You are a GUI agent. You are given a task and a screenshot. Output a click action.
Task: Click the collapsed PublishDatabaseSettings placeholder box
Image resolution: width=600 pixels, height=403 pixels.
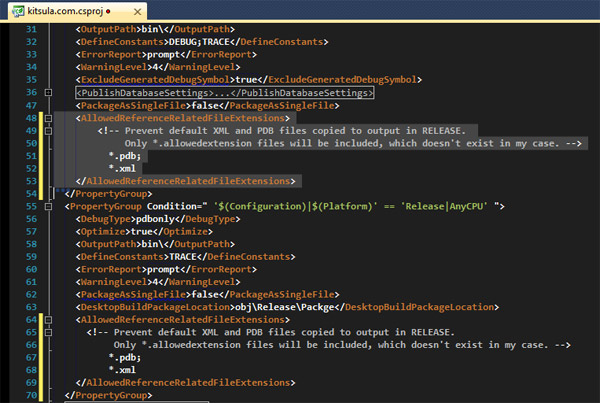[225, 93]
